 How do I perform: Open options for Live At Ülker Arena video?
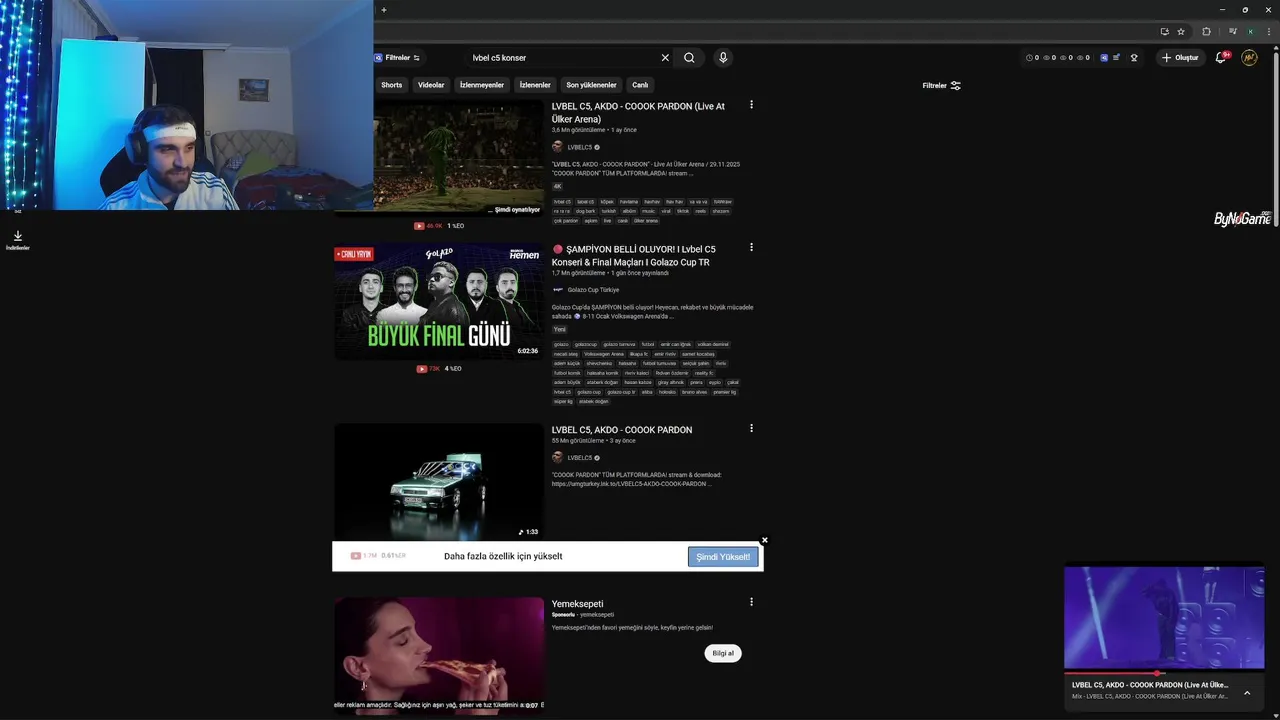point(751,105)
